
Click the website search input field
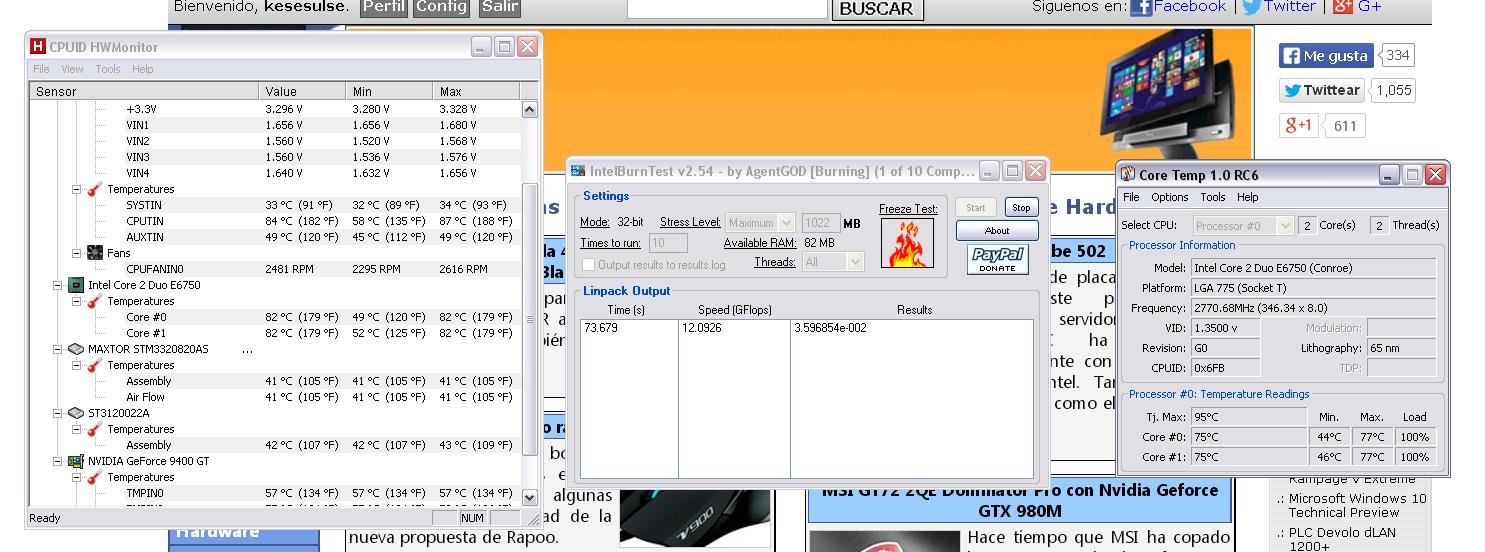[x=727, y=8]
